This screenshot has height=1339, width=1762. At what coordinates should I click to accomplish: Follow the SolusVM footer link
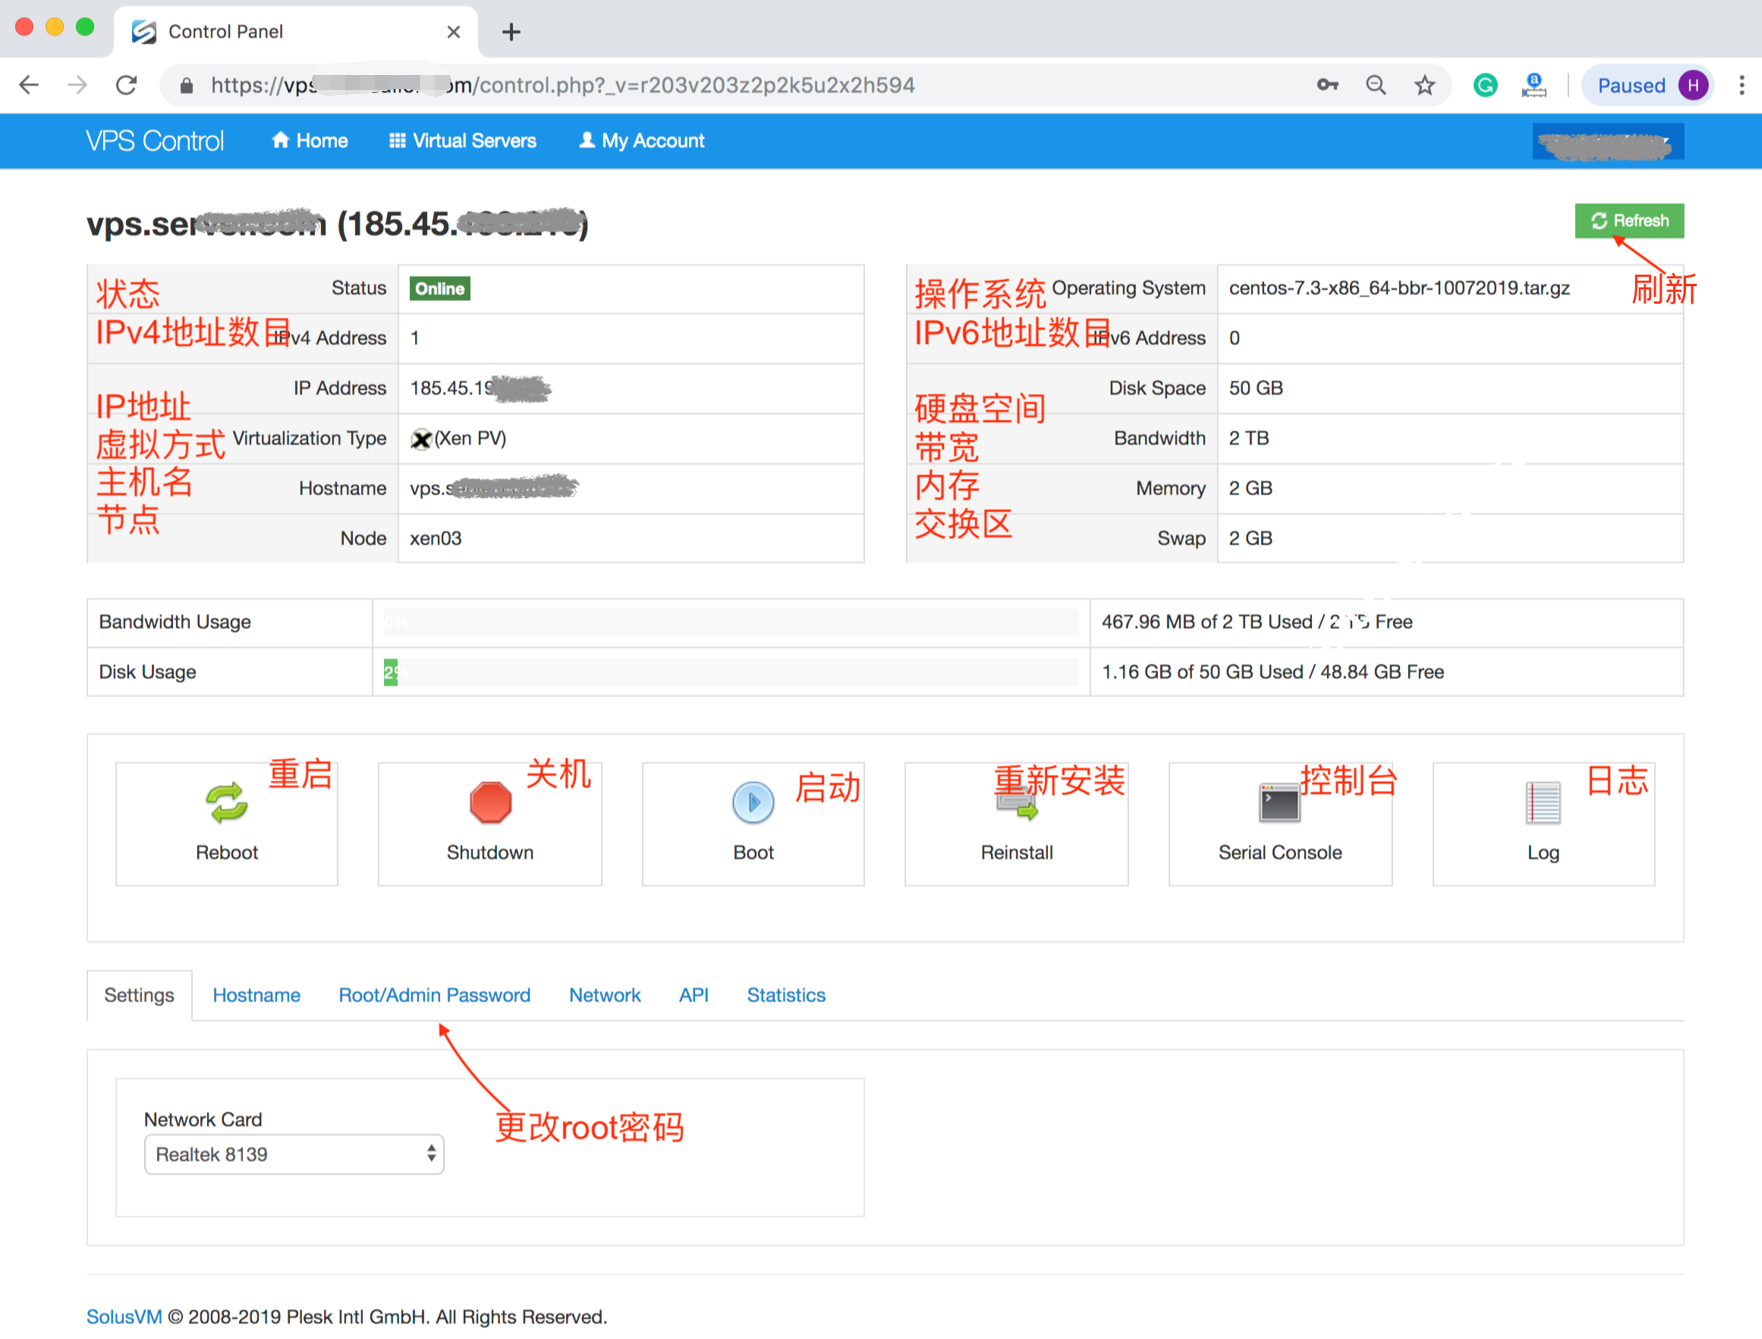124,1317
